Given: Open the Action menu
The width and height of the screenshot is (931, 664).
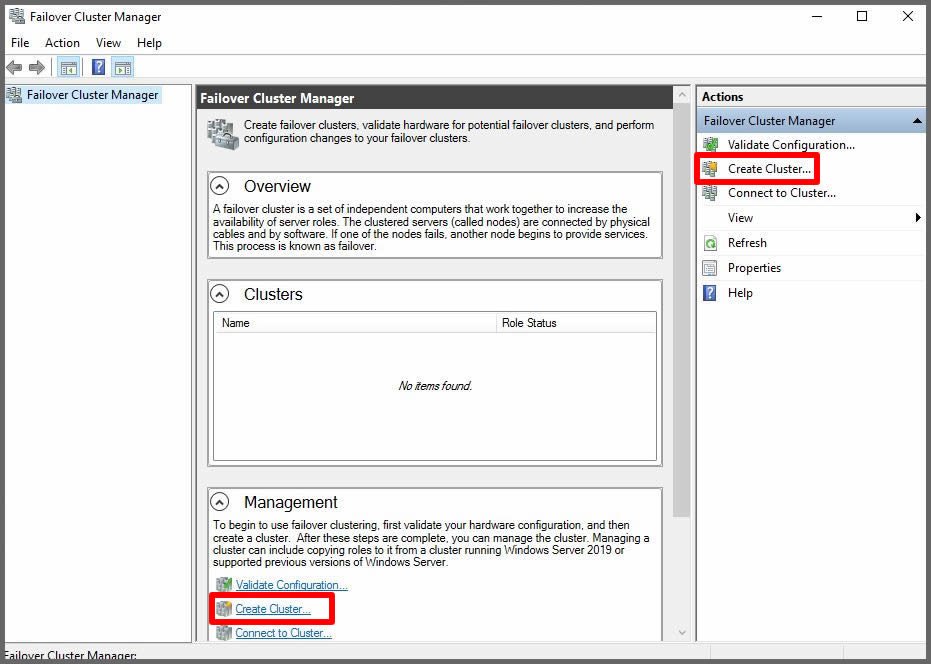Looking at the screenshot, I should (62, 43).
